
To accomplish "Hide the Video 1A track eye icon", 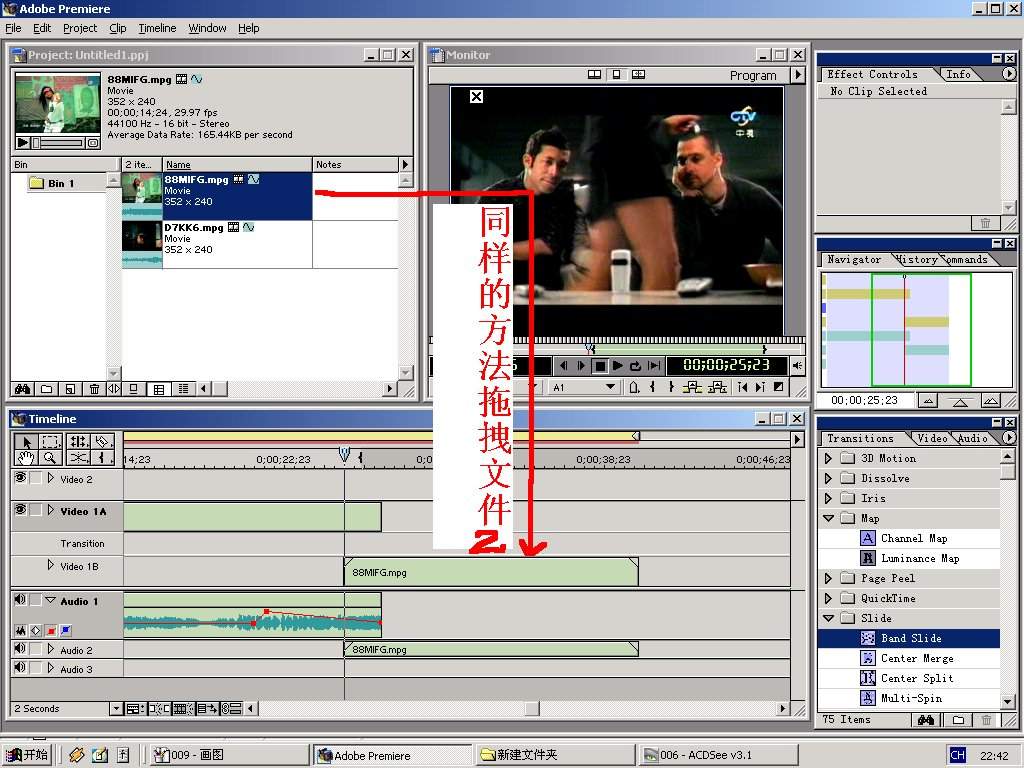I will click(20, 510).
